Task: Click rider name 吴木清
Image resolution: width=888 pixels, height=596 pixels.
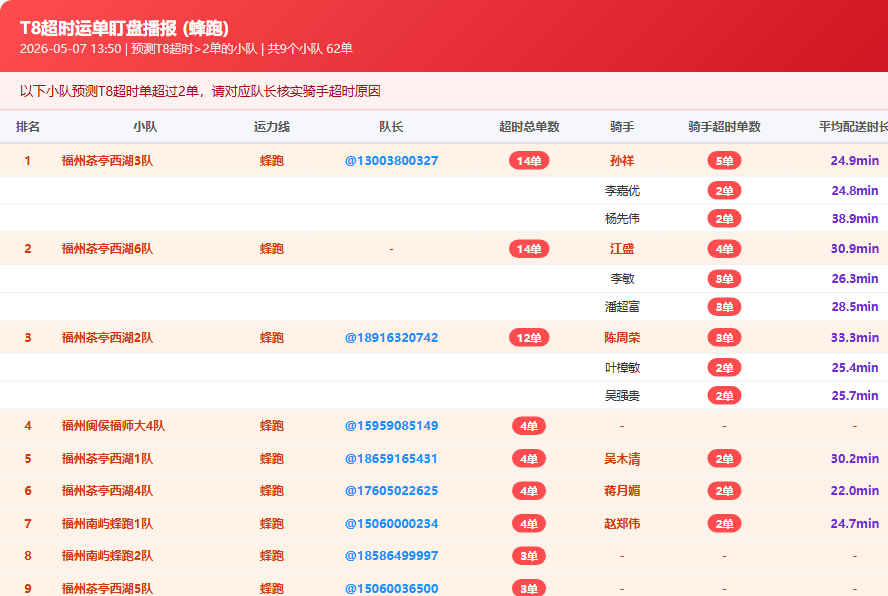Action: (622, 458)
